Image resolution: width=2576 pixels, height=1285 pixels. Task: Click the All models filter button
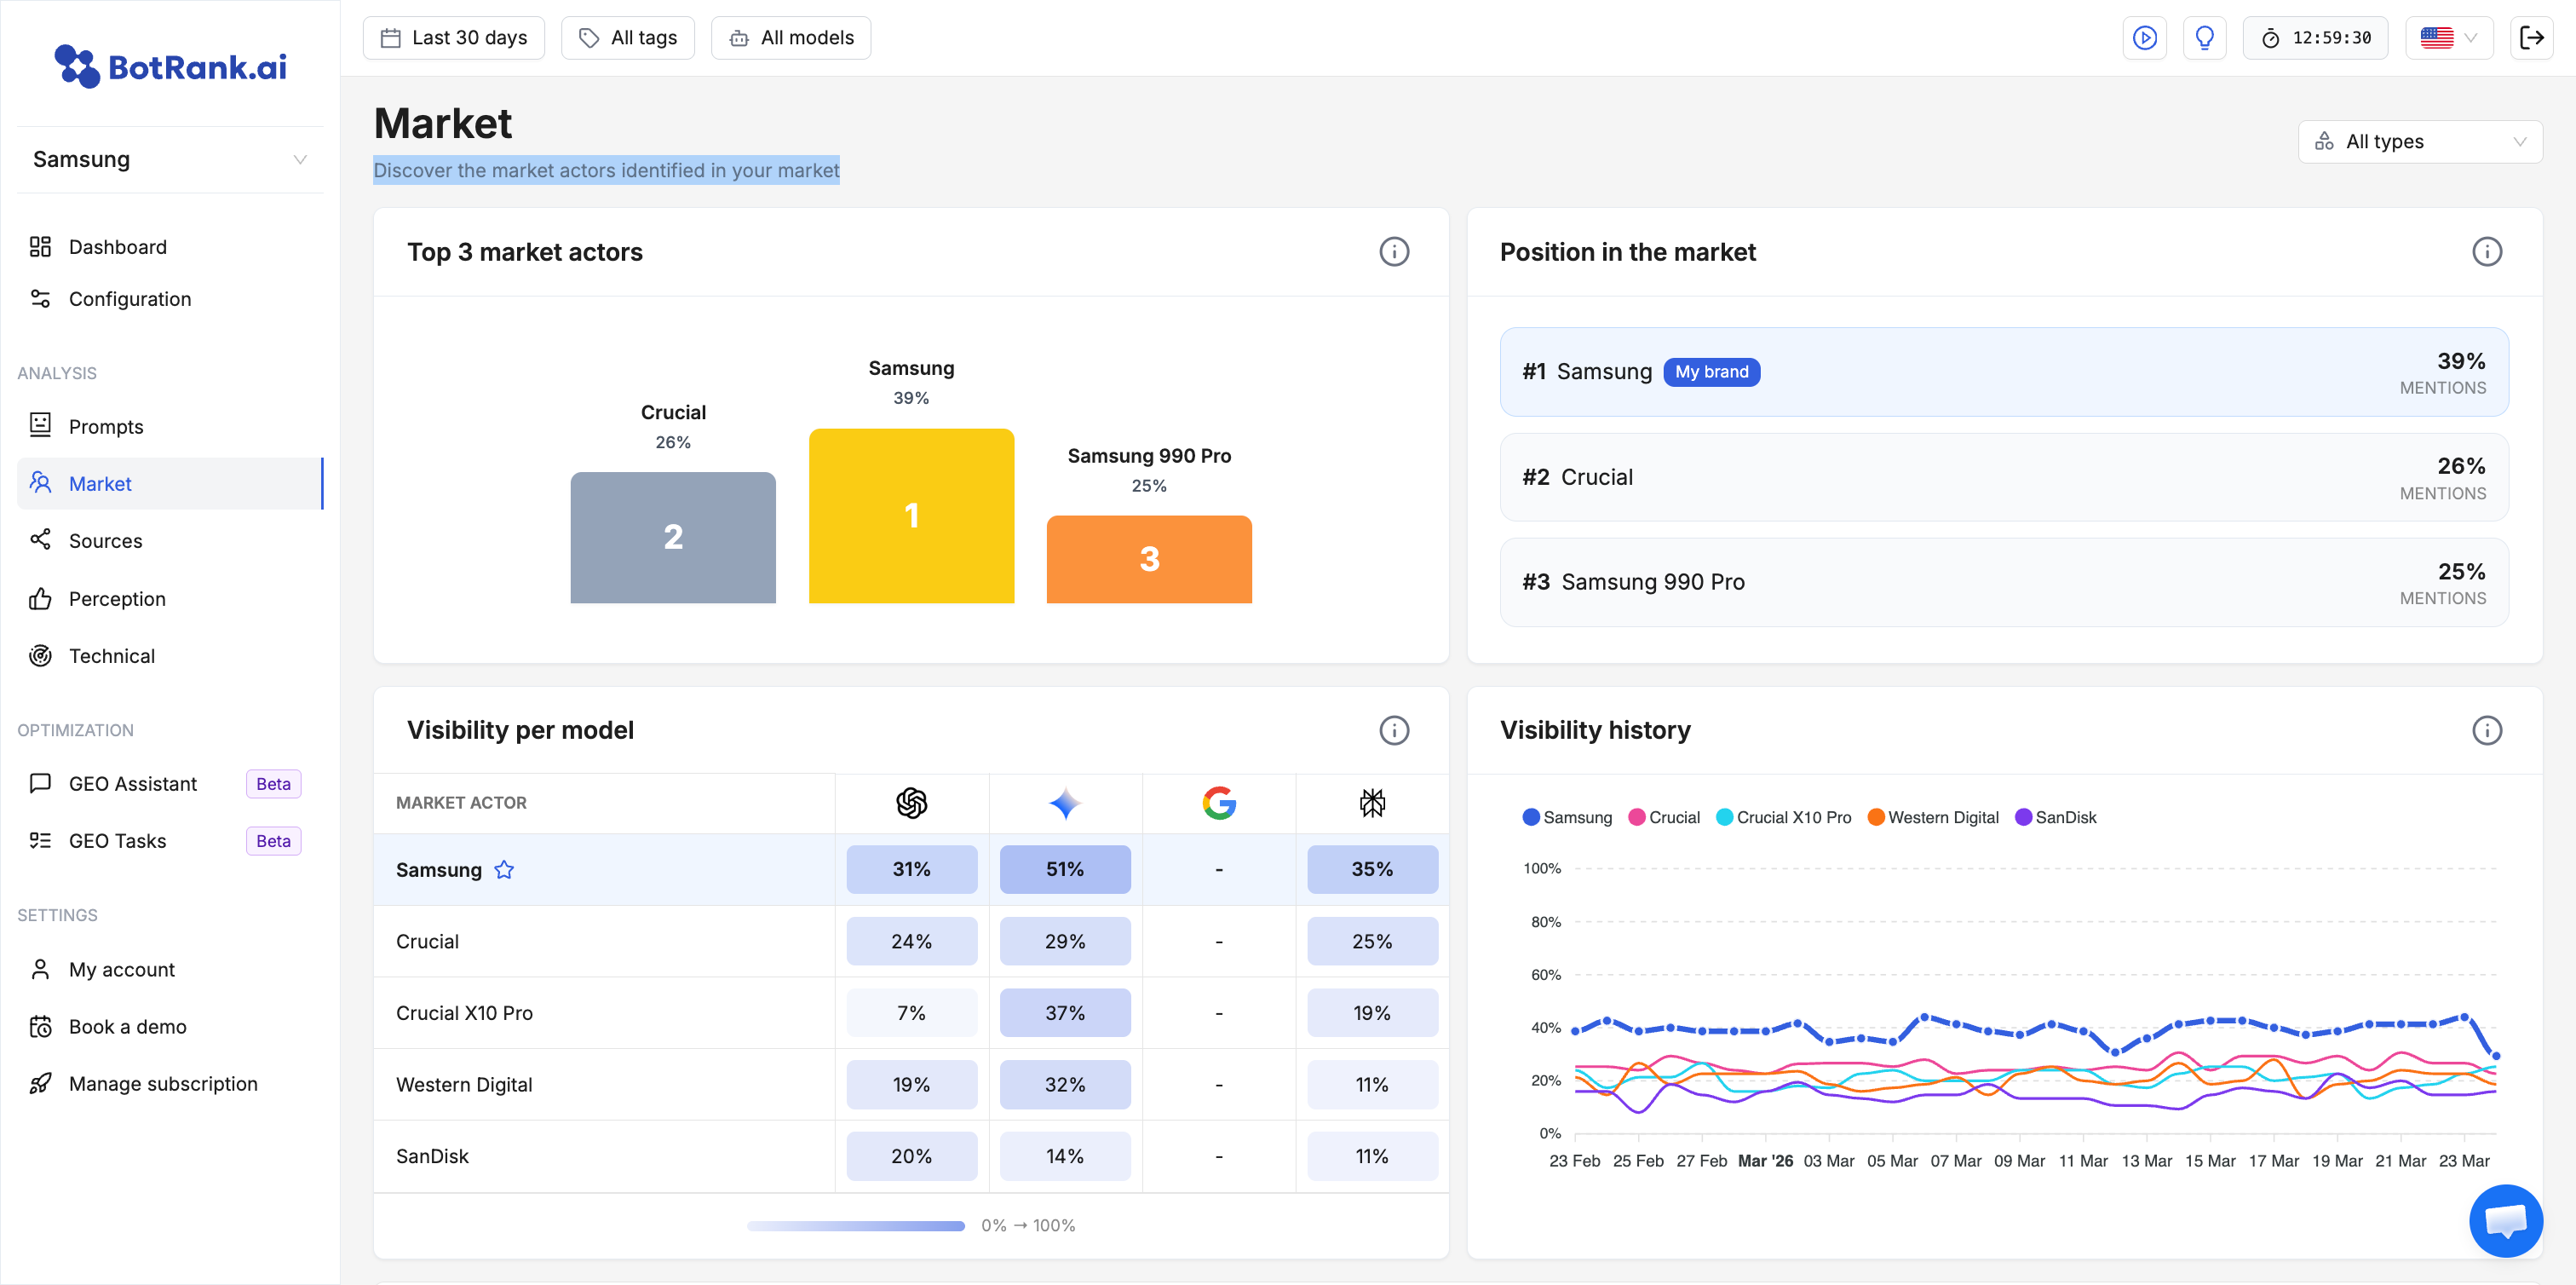(791, 38)
